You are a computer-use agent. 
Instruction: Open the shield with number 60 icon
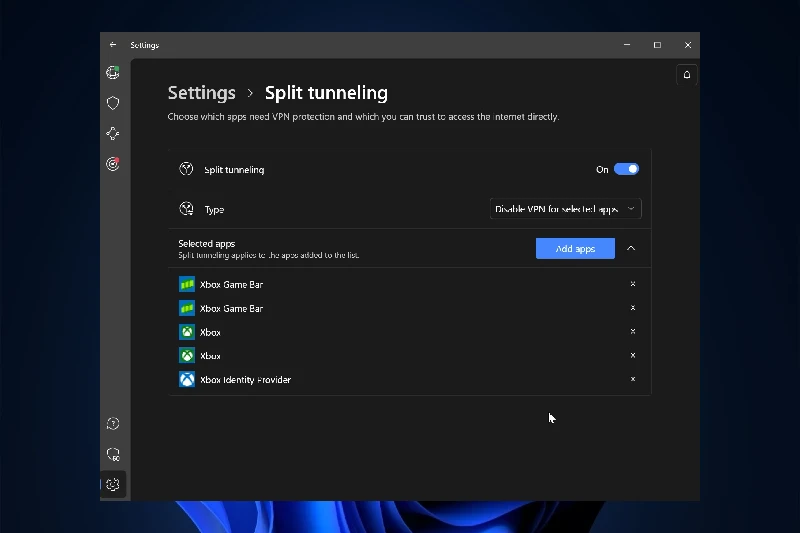tap(113, 454)
